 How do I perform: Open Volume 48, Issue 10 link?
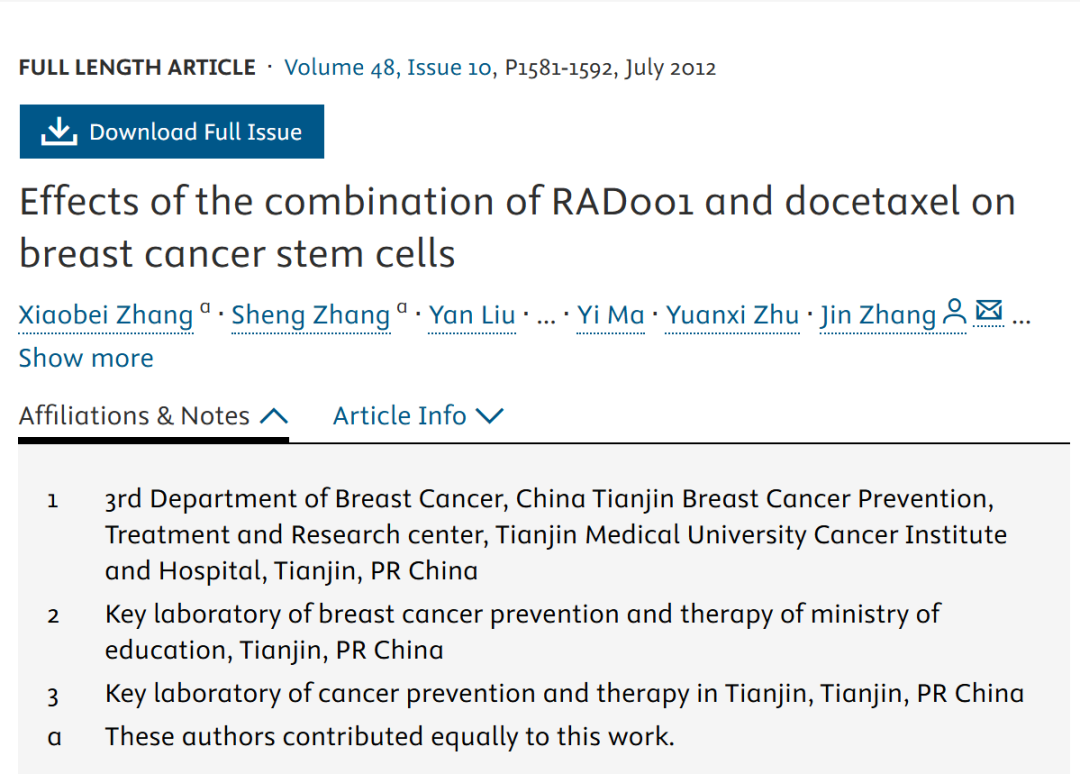pyautogui.click(x=388, y=67)
